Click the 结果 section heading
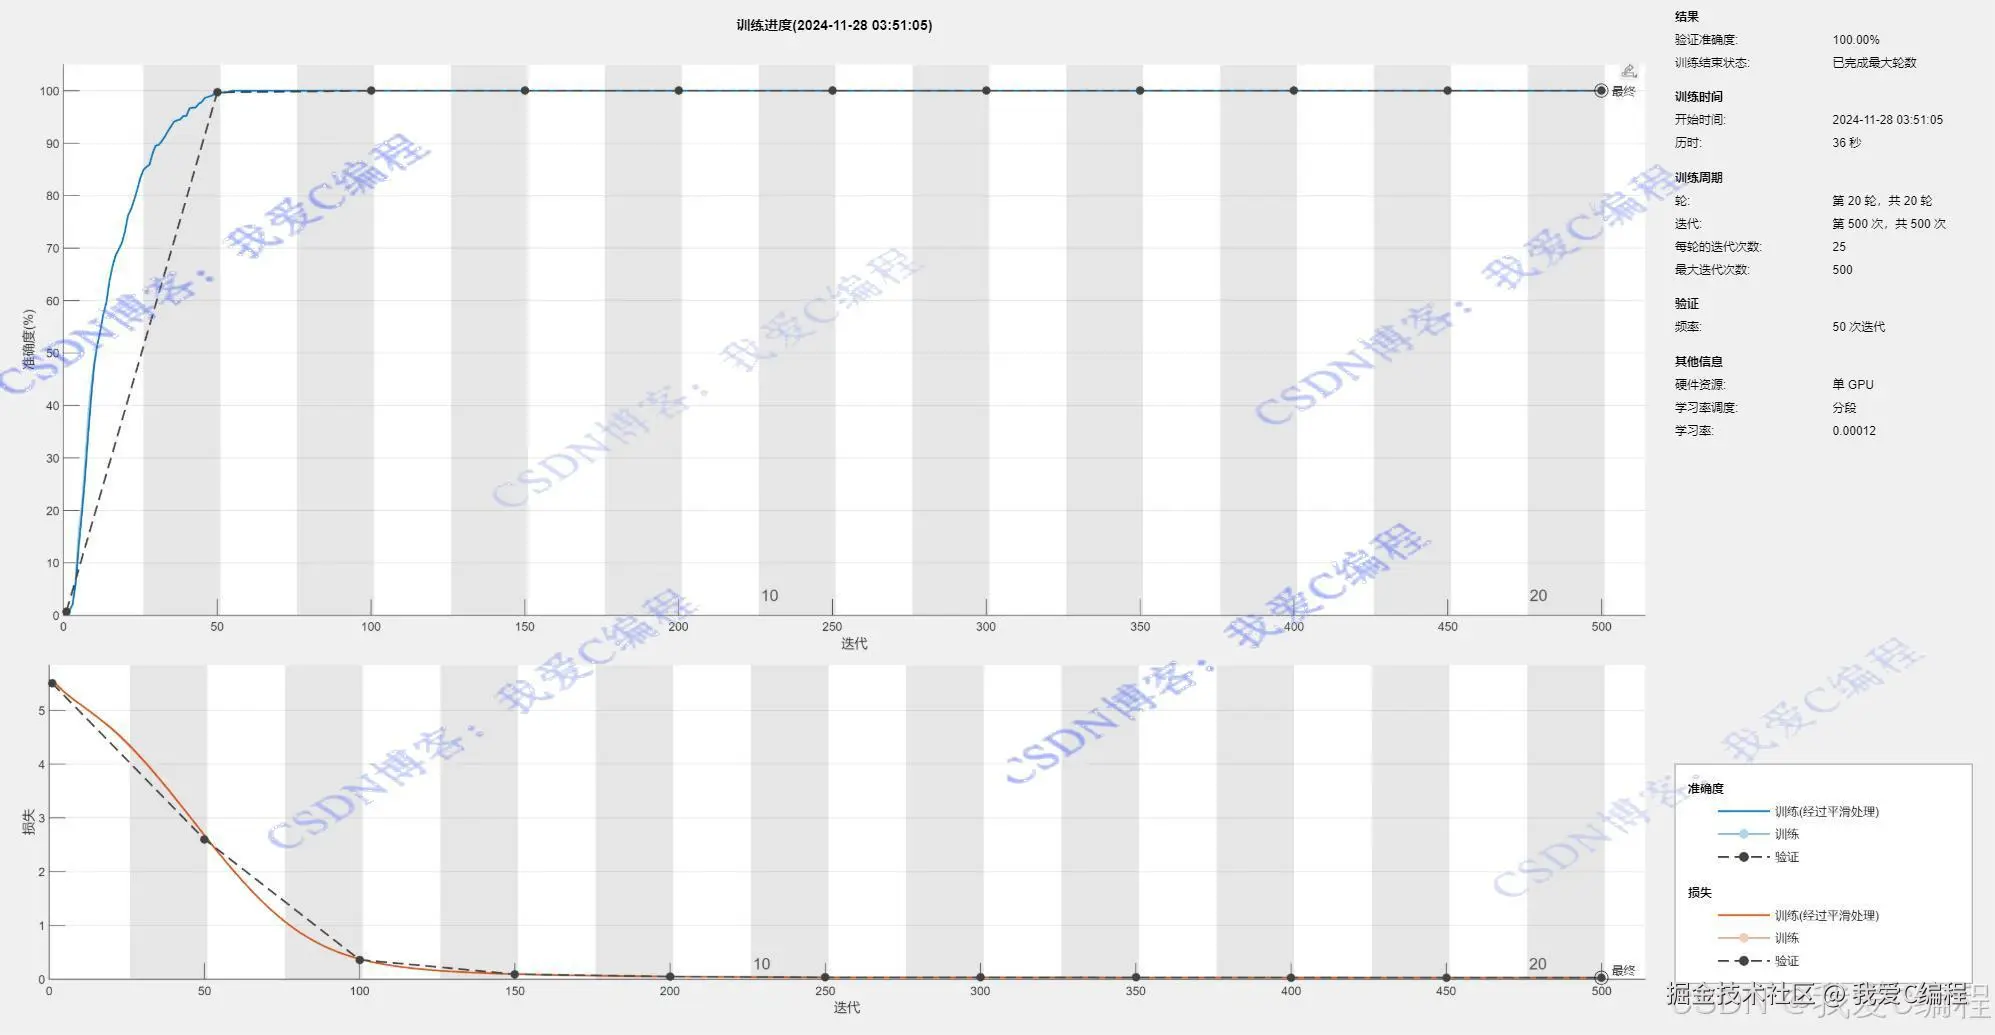The image size is (1995, 1035). coord(1687,16)
